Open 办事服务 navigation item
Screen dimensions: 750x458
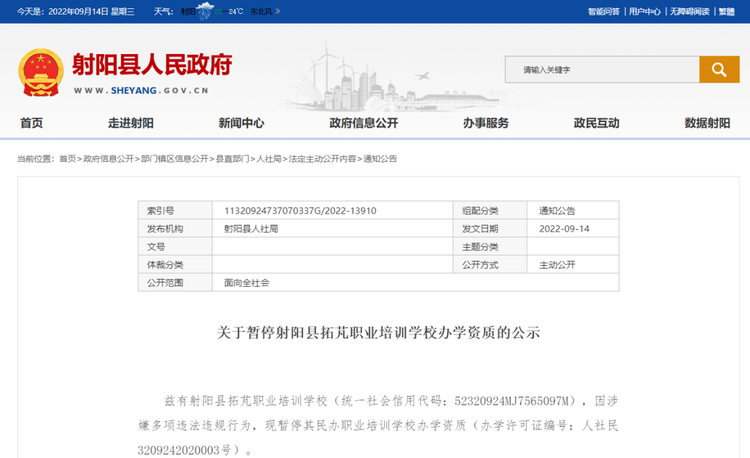click(x=485, y=123)
